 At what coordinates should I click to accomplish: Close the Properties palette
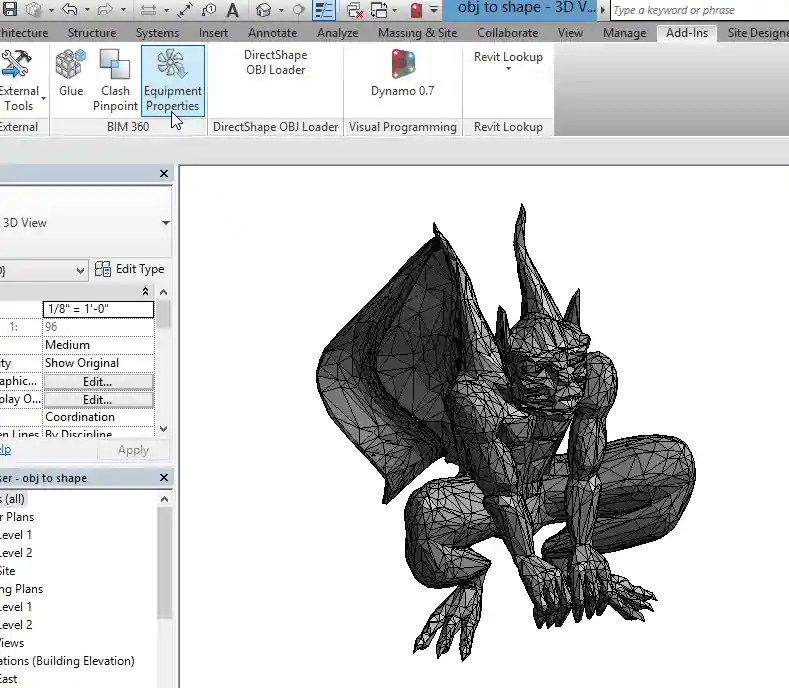pos(165,174)
